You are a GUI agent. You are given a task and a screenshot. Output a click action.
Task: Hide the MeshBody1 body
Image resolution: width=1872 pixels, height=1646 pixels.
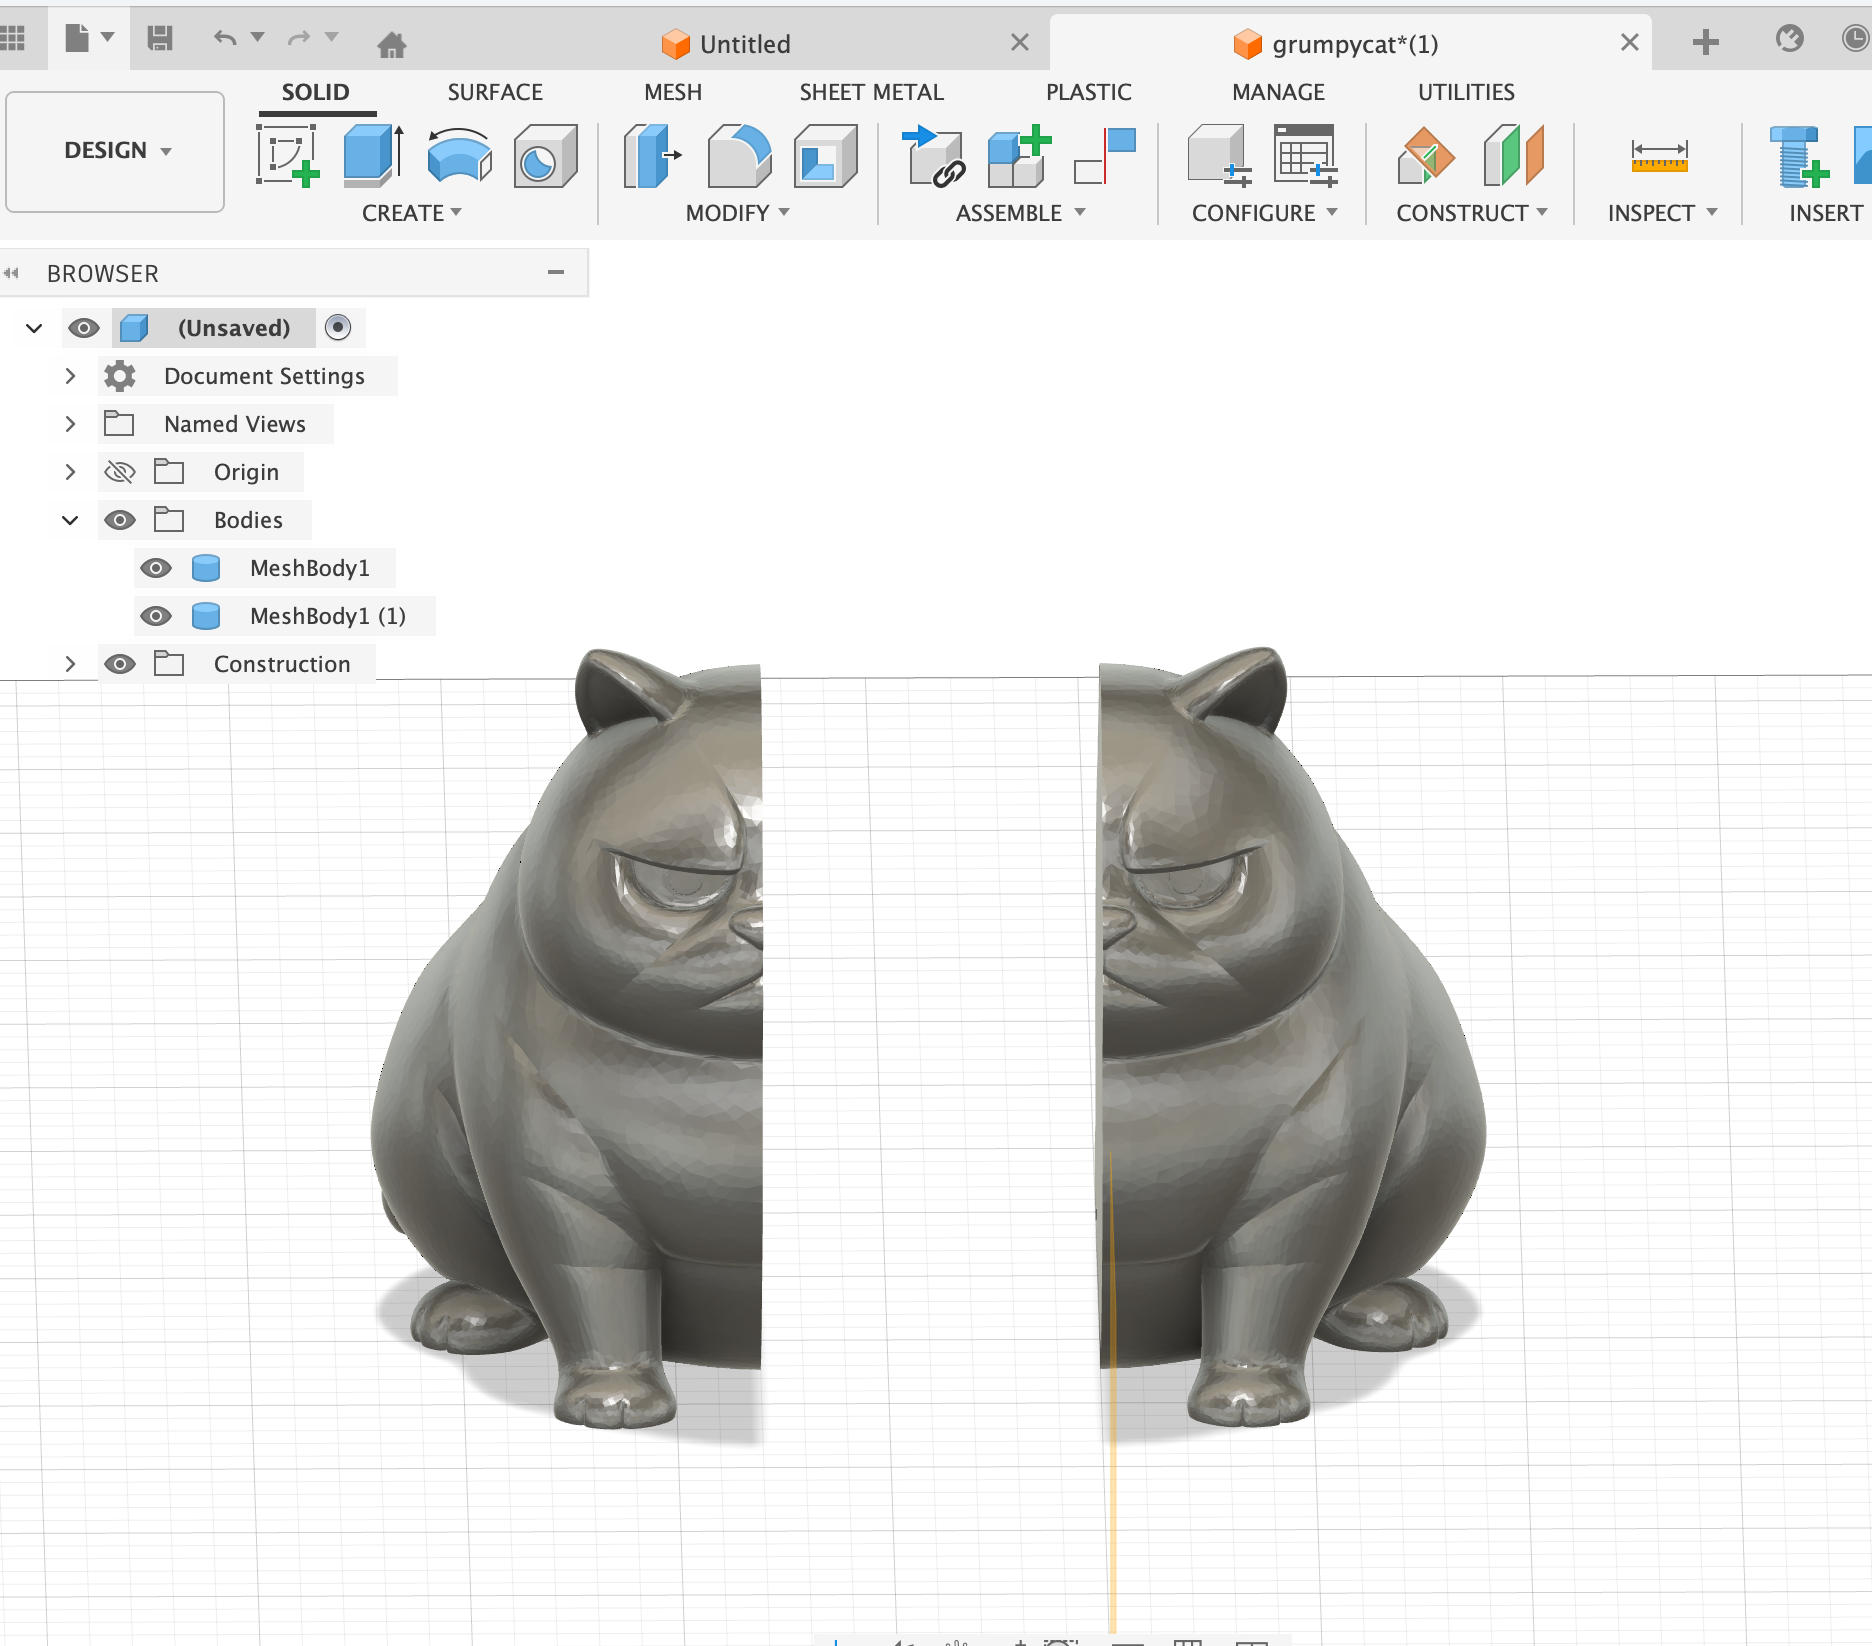155,568
